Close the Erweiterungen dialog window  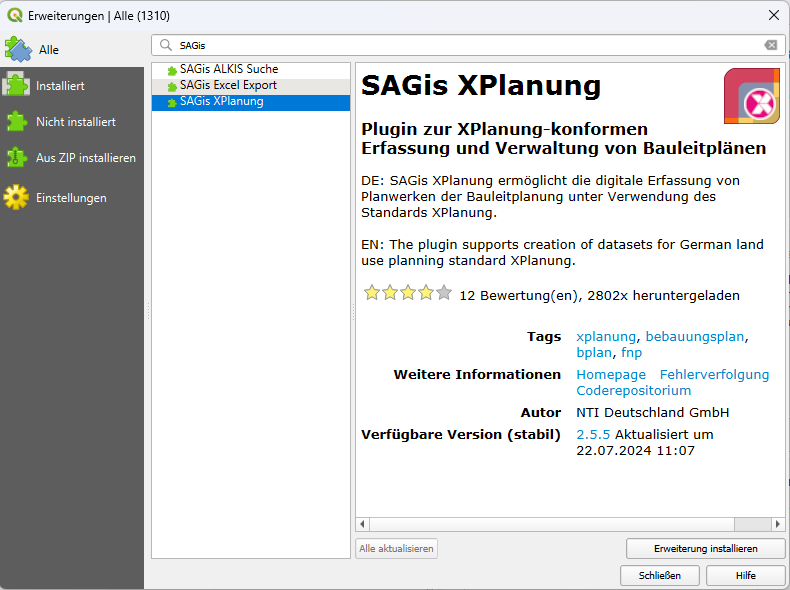click(x=774, y=16)
